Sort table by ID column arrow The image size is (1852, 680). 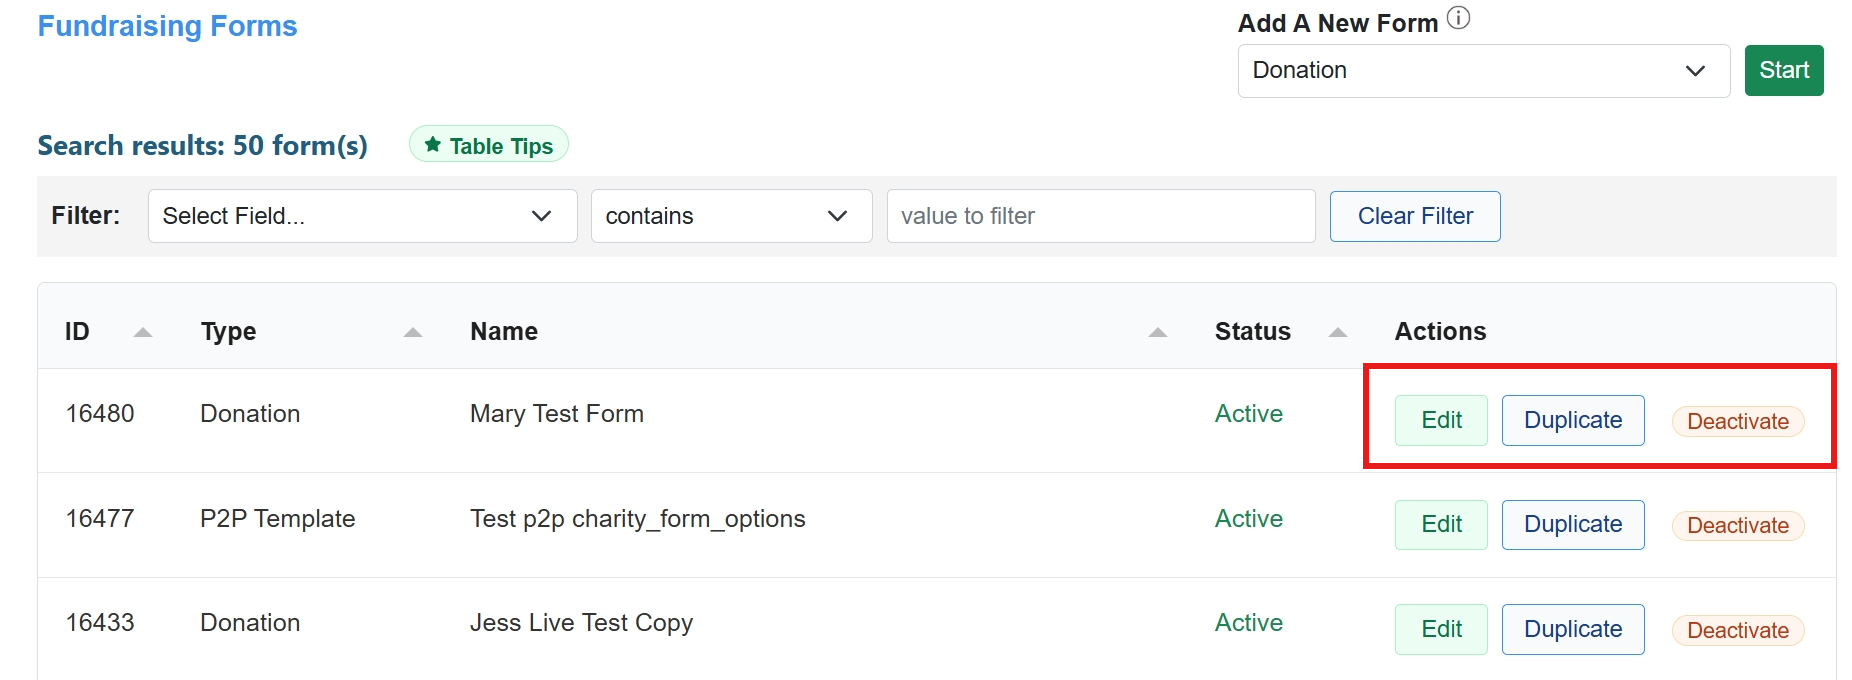point(143,332)
